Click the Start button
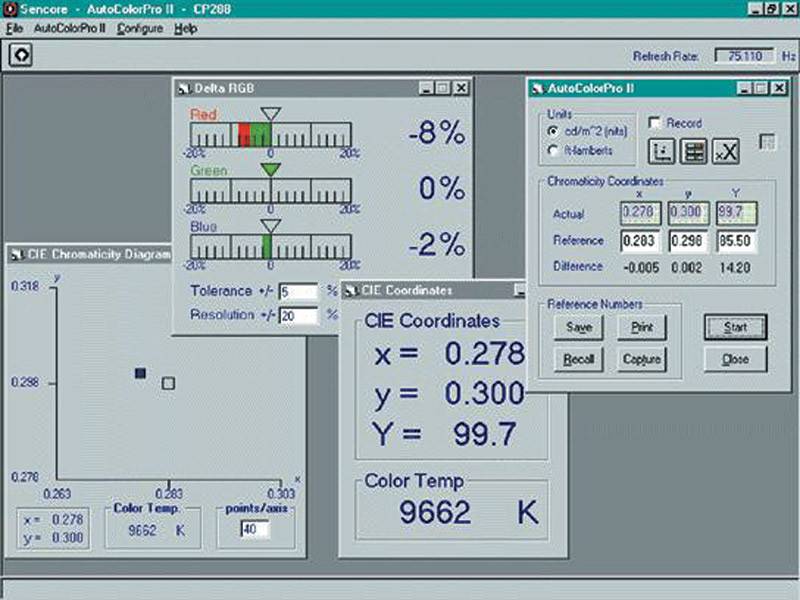This screenshot has height=600, width=800. (x=735, y=327)
